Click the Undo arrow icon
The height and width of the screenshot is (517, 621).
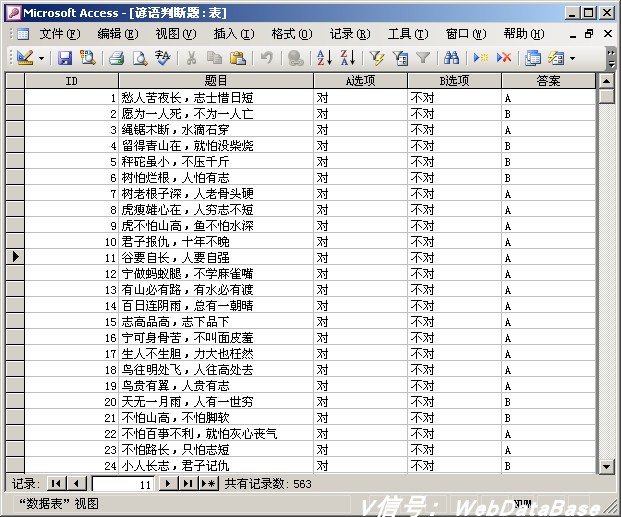point(267,58)
